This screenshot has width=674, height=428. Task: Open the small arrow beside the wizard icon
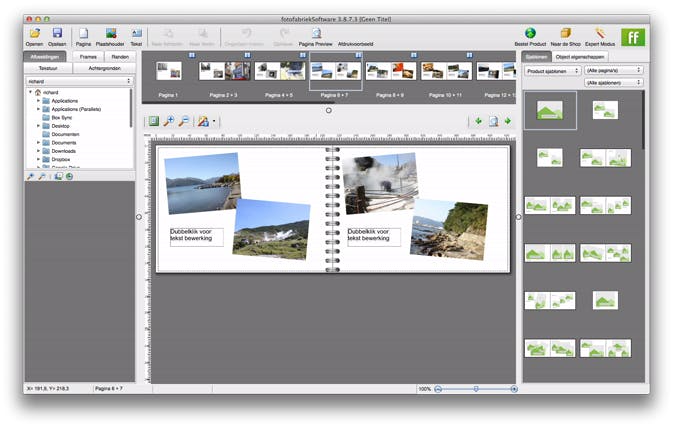[214, 122]
